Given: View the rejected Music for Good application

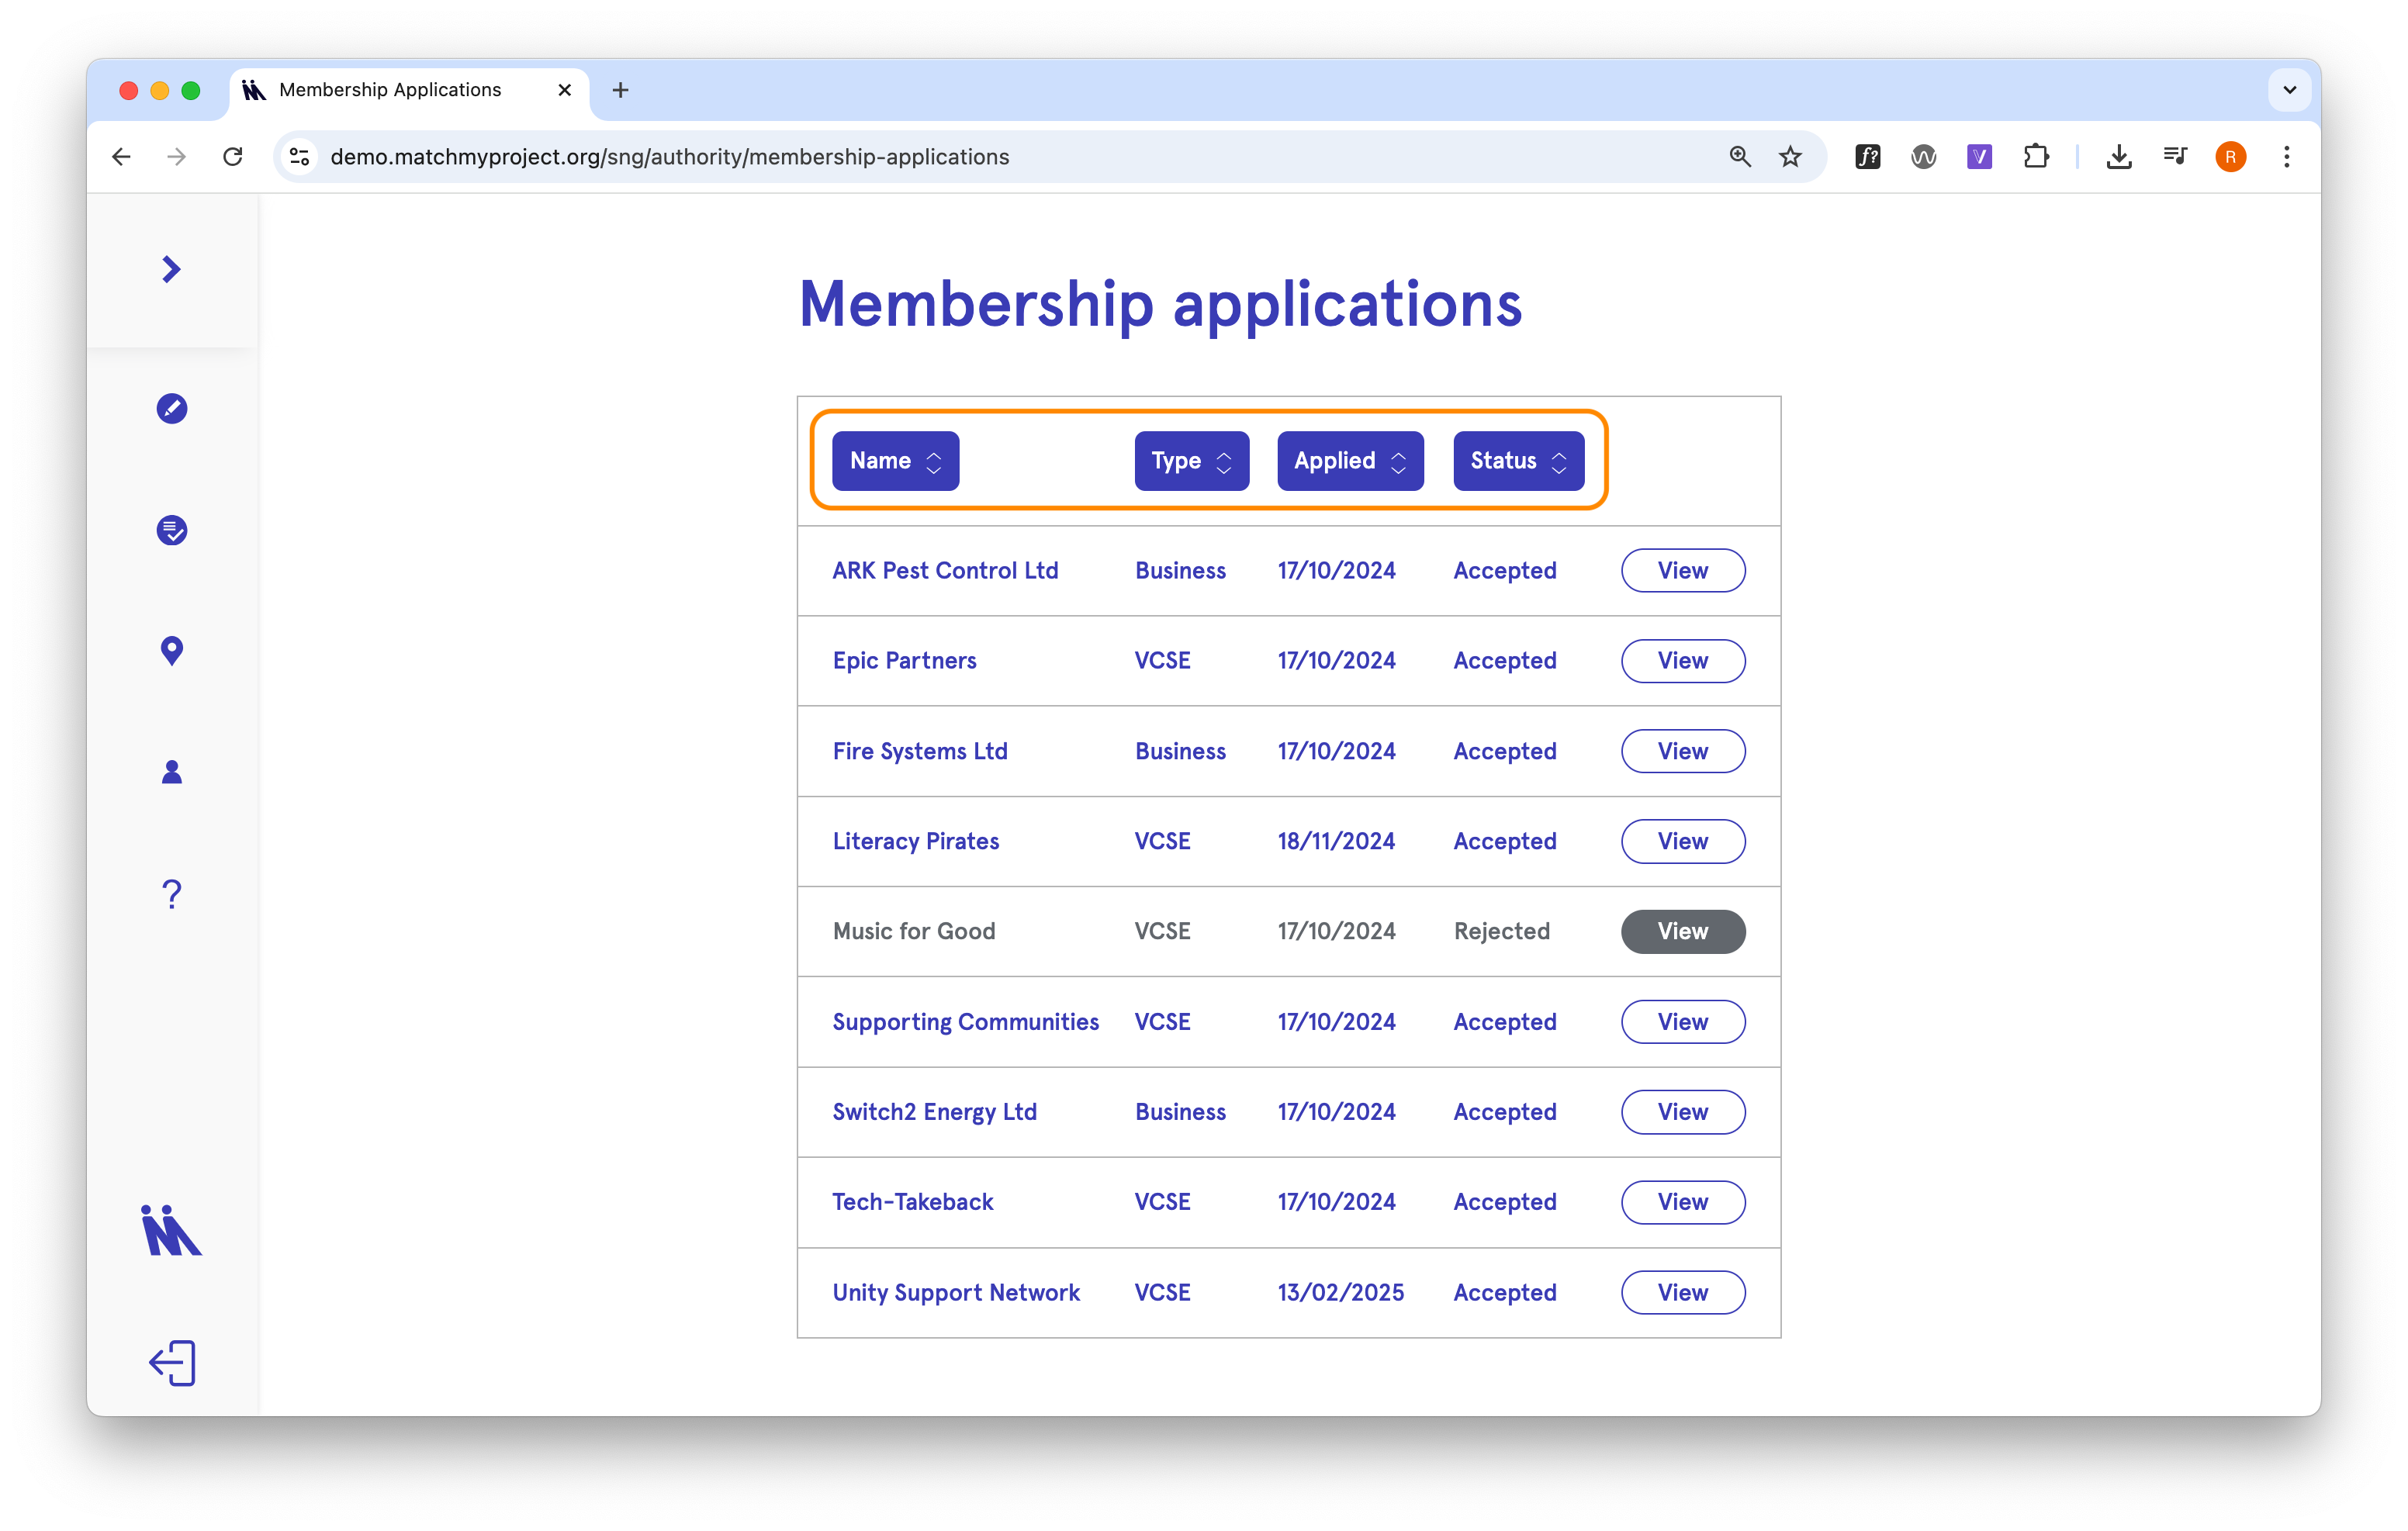Looking at the screenshot, I should point(1683,931).
